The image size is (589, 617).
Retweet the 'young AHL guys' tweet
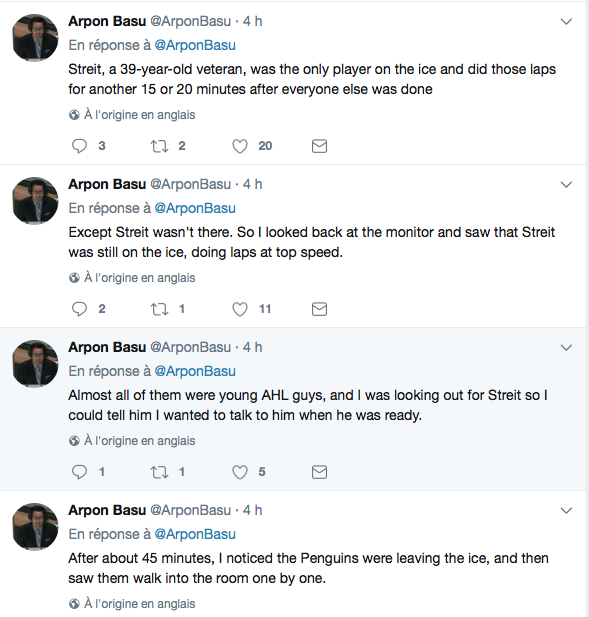tap(159, 472)
